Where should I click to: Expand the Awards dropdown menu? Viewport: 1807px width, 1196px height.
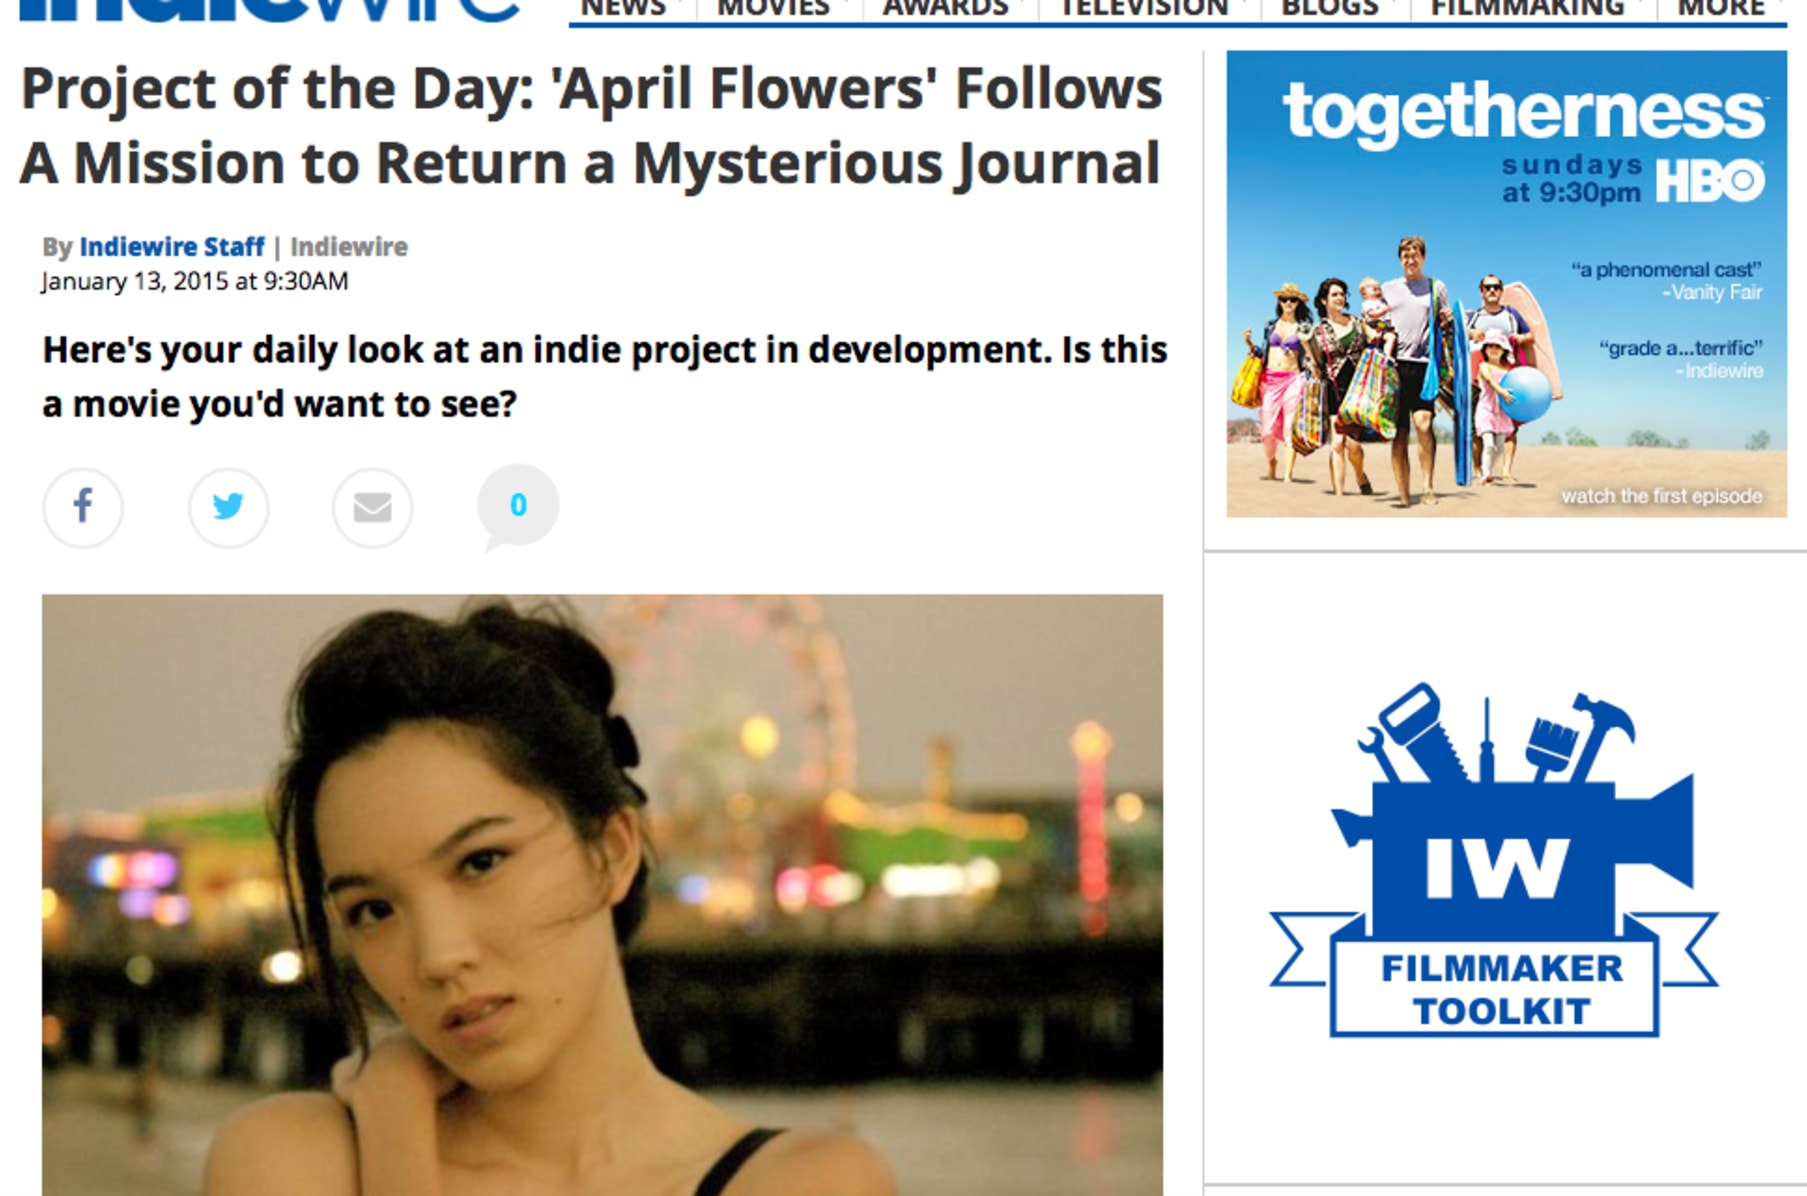tap(946, 9)
